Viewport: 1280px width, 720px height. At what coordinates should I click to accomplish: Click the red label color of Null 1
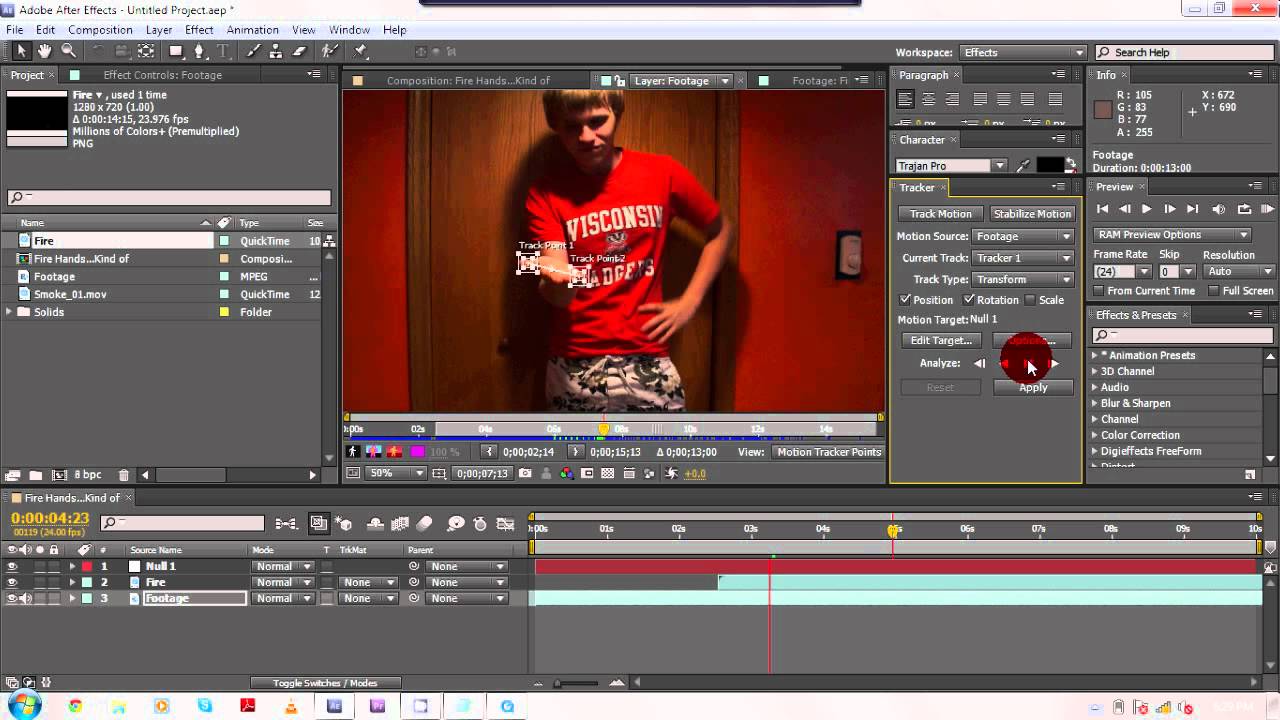pos(87,566)
